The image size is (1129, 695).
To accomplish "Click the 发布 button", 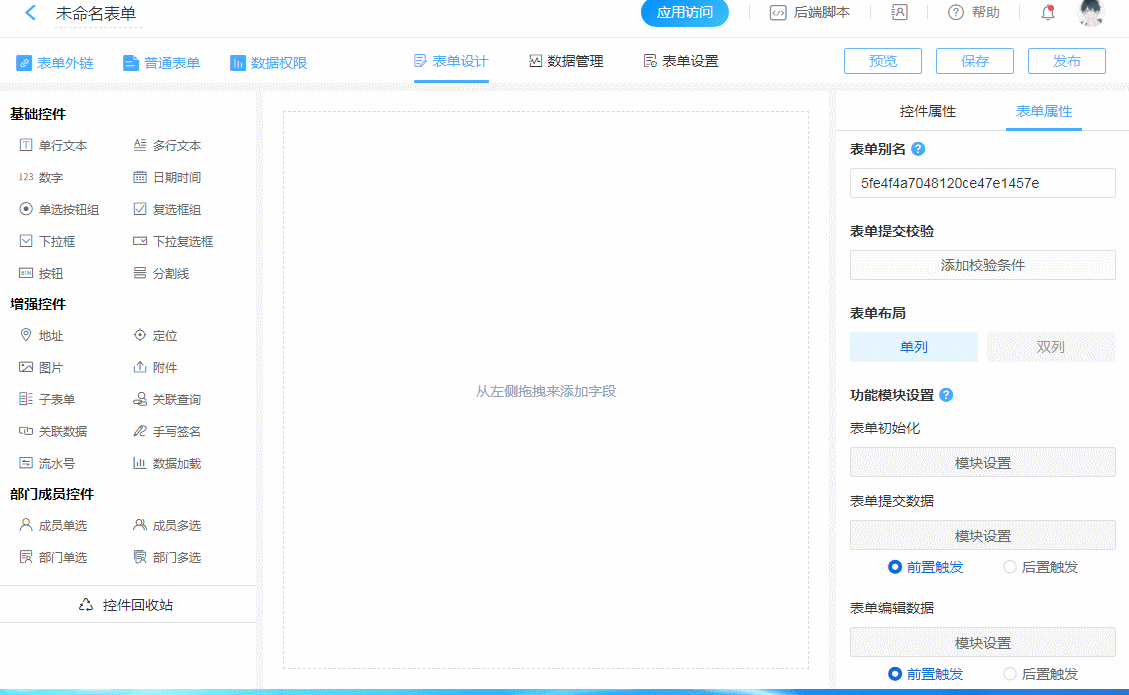I will pyautogui.click(x=1066, y=61).
